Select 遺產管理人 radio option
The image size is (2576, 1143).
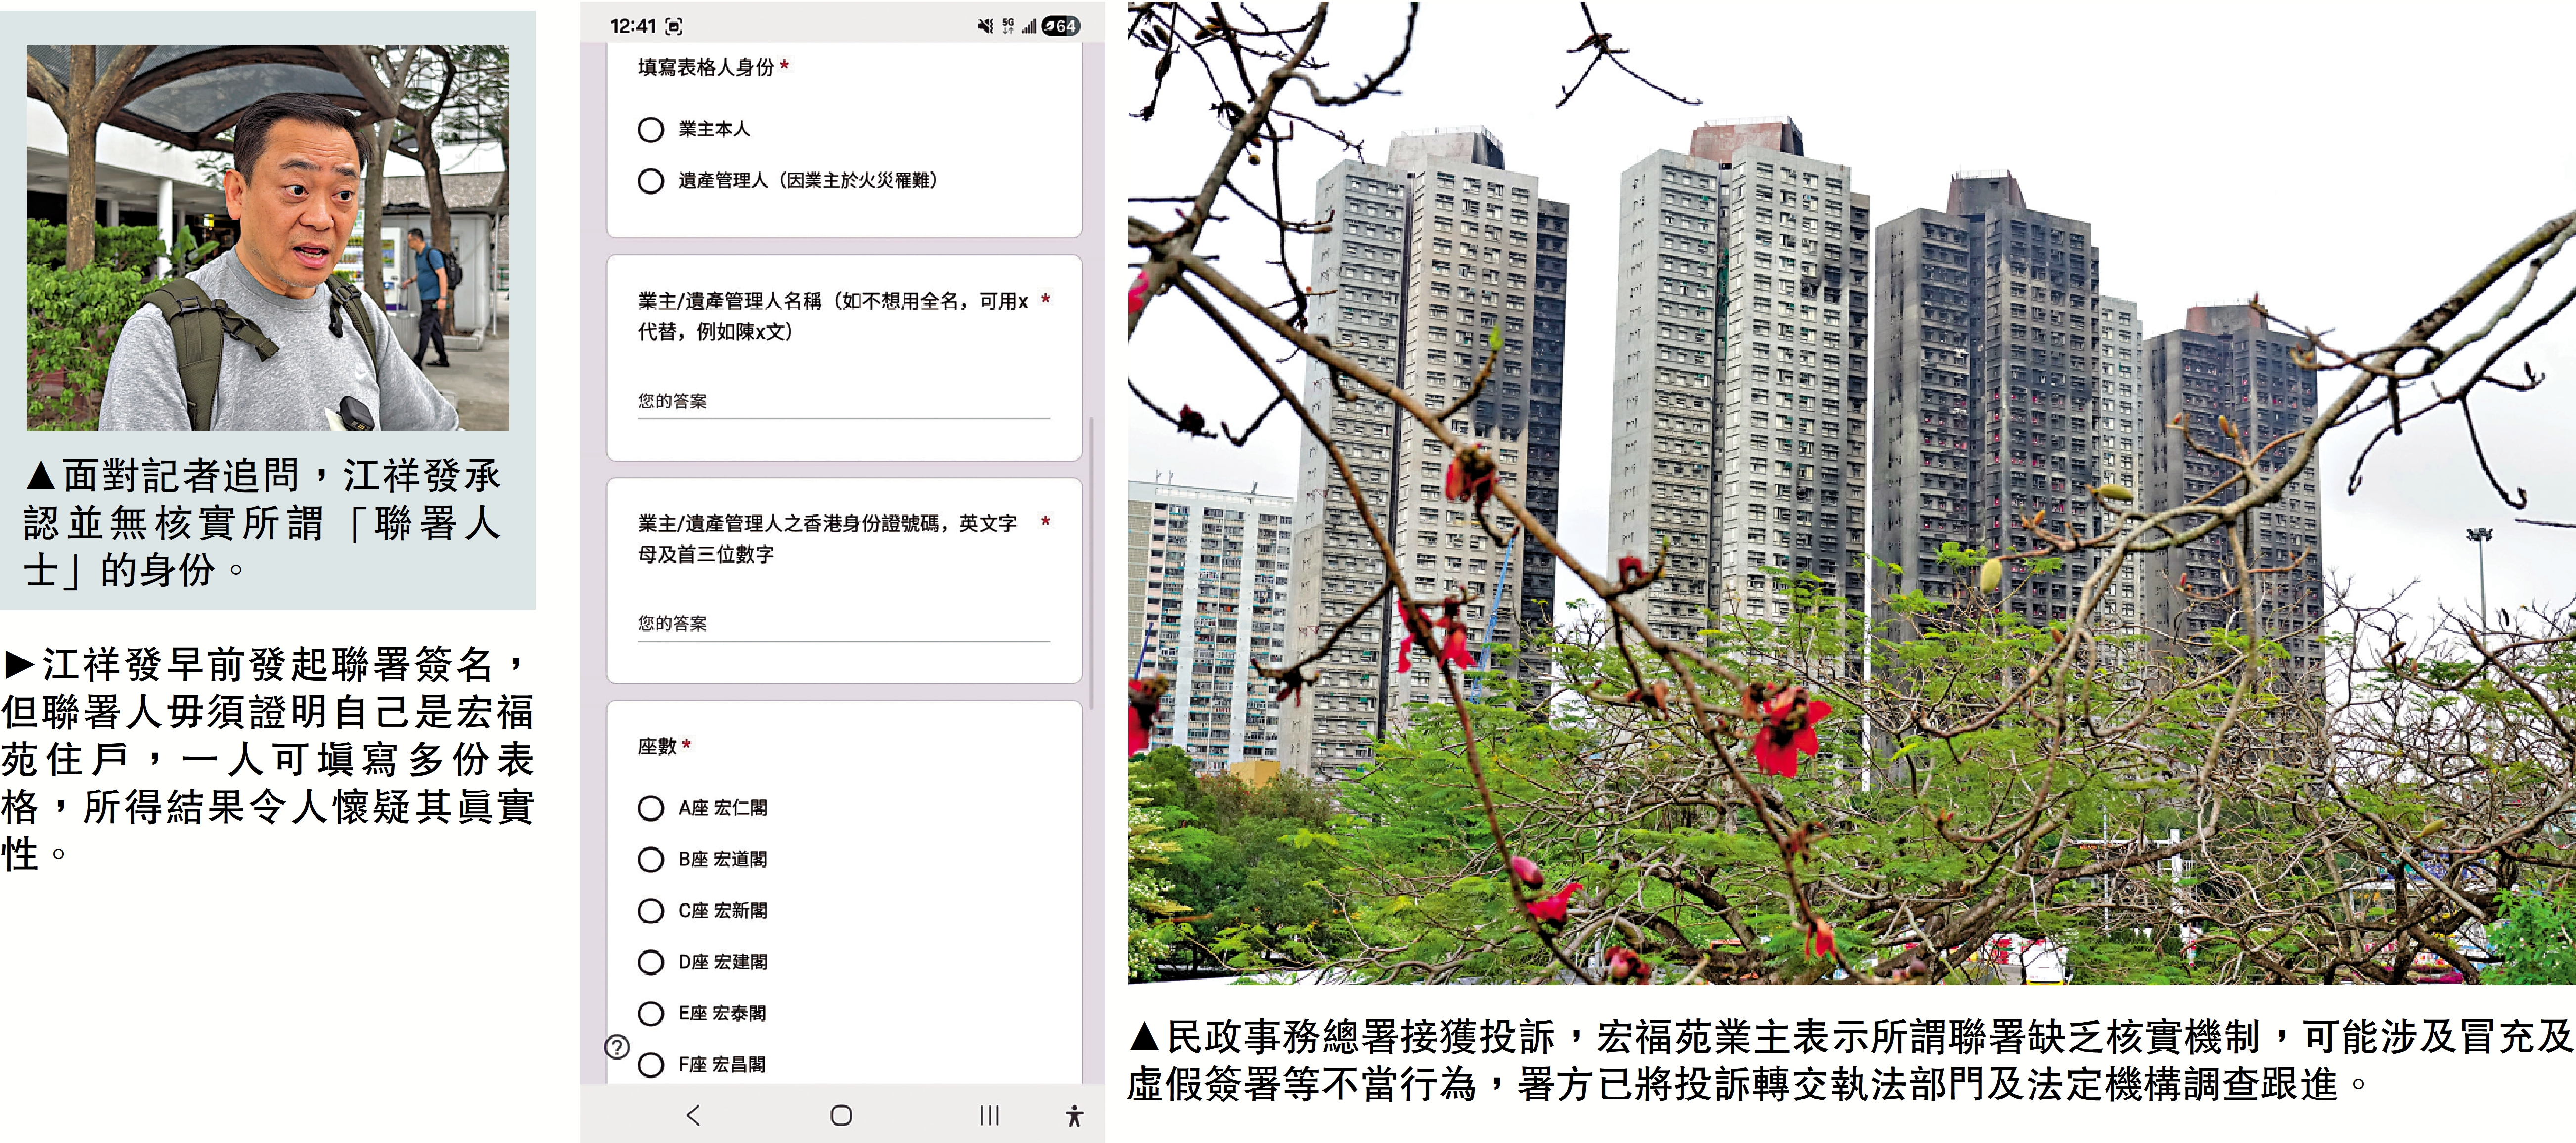[651, 181]
